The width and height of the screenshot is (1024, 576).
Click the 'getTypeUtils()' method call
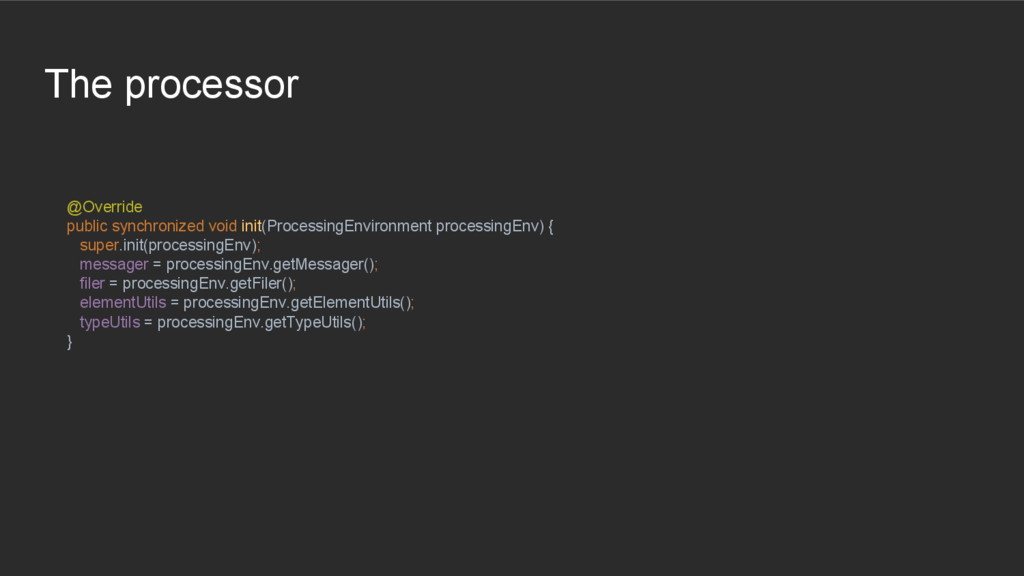pos(314,322)
